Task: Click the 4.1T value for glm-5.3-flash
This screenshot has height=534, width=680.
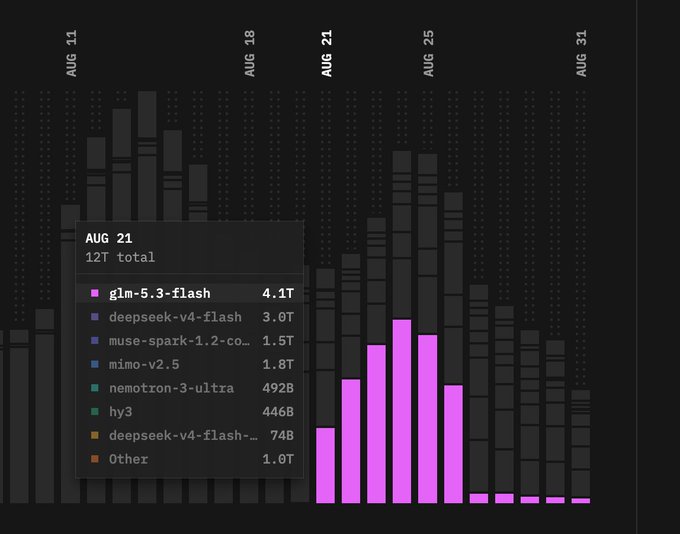Action: 278,294
